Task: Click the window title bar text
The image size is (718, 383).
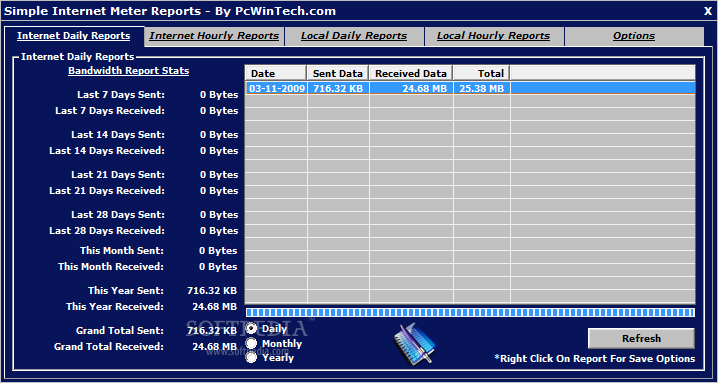Action: (x=170, y=11)
